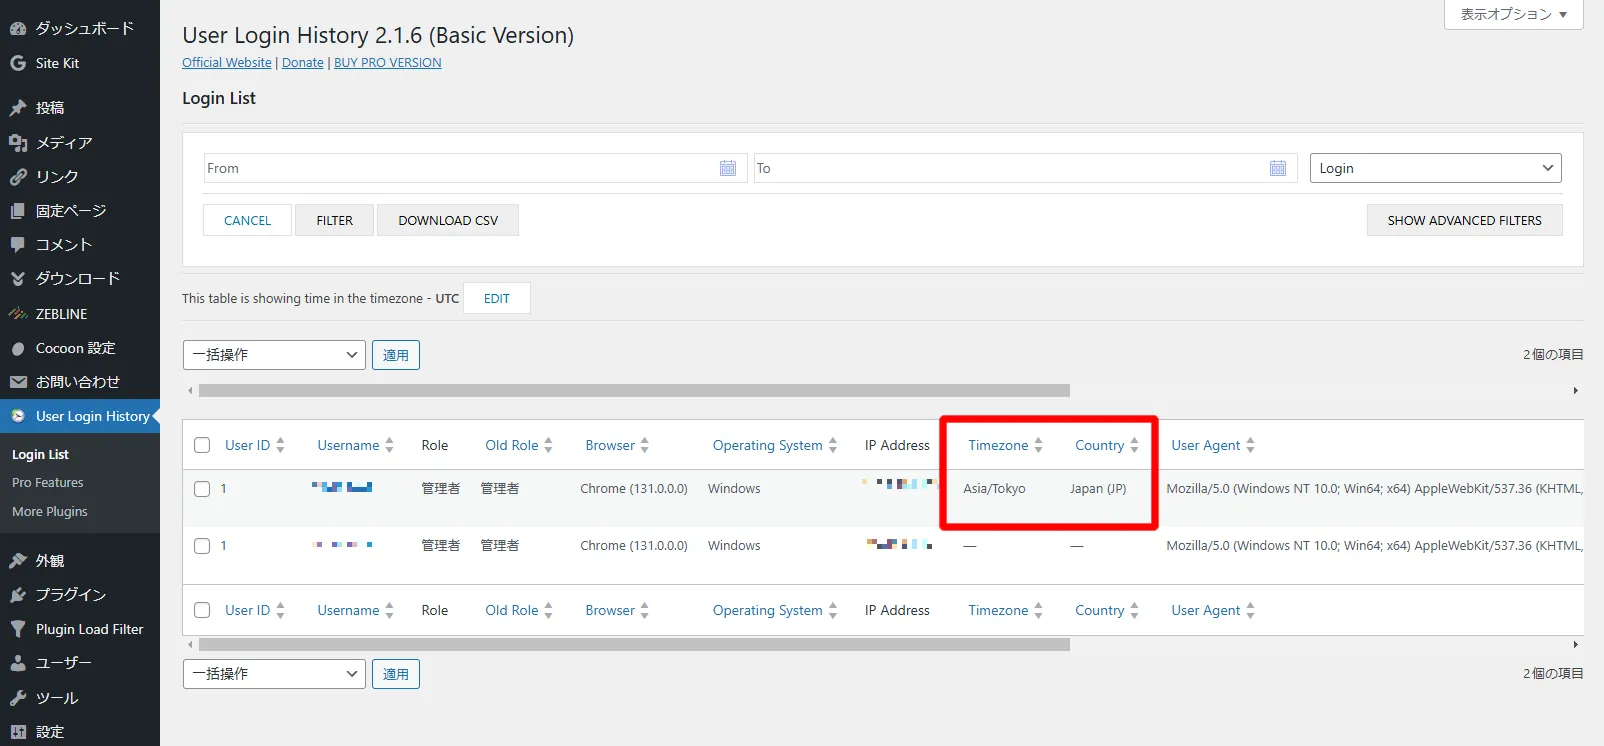Open the Login type dropdown
Image resolution: width=1604 pixels, height=746 pixels.
(x=1435, y=168)
